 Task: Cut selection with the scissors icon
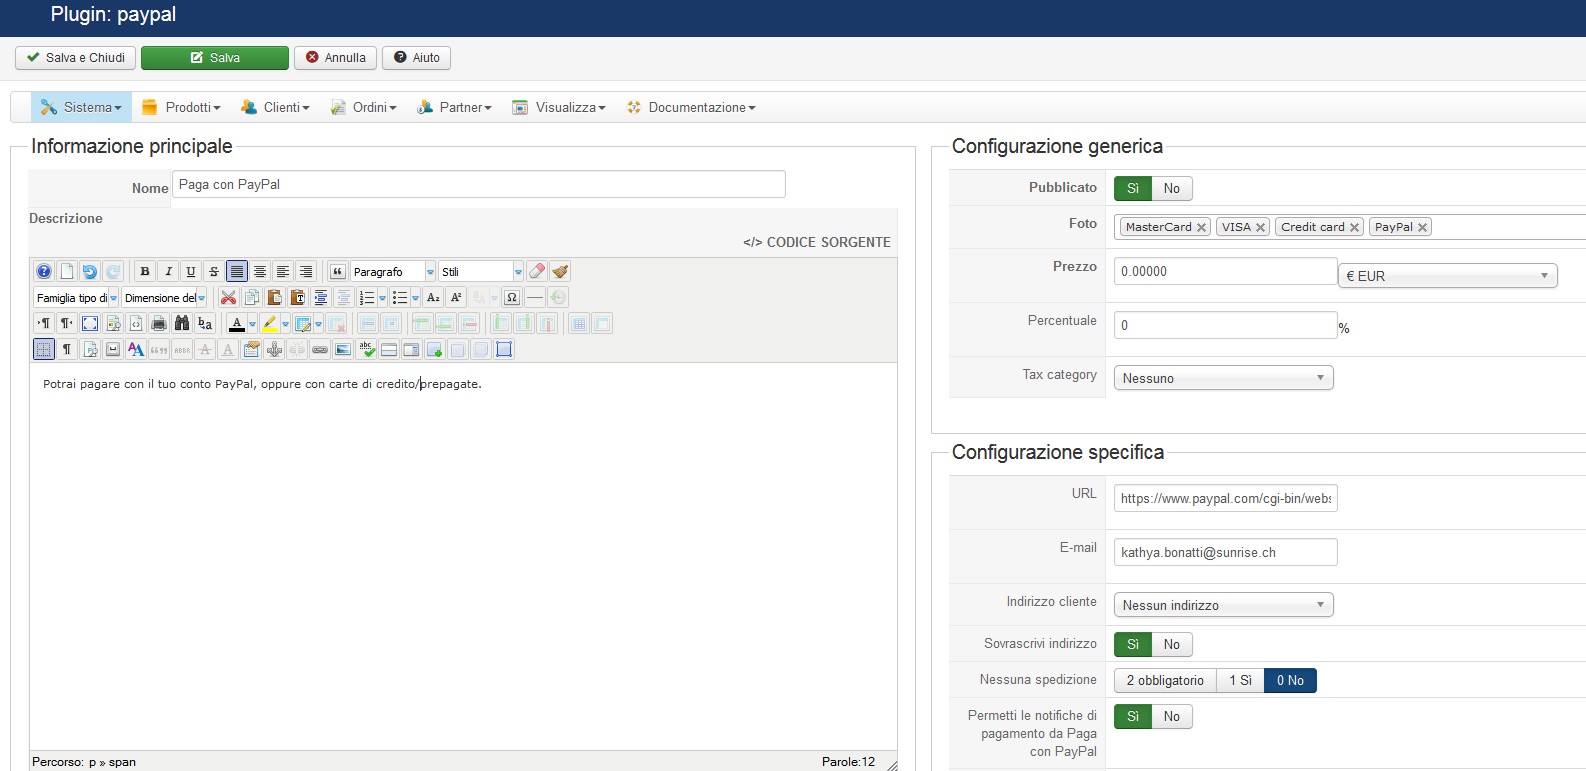tap(229, 297)
